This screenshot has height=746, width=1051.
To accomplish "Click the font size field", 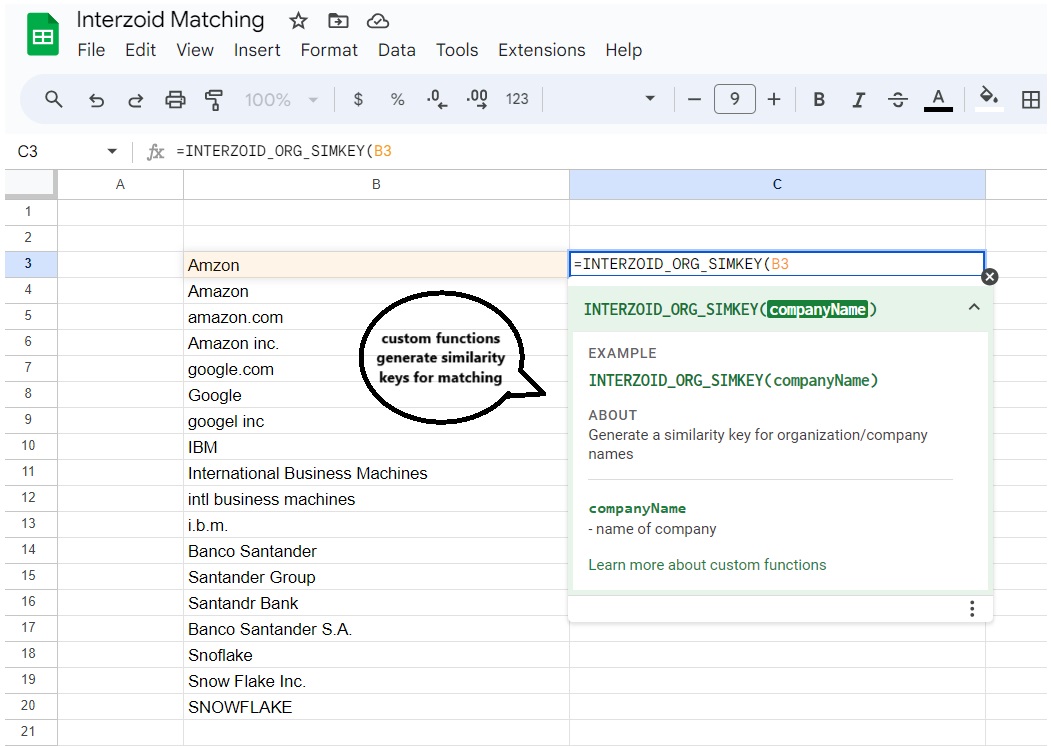I will click(735, 99).
